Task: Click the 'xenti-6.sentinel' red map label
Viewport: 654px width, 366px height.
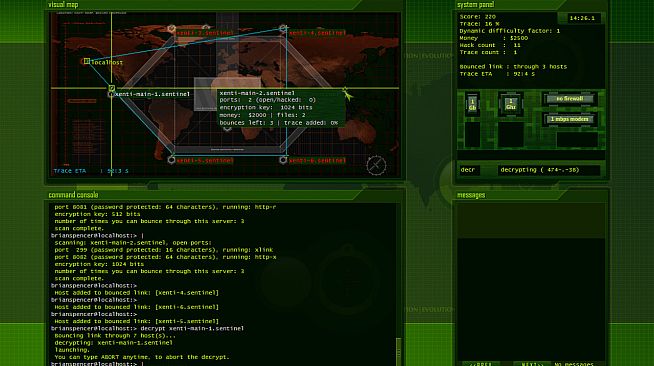Action: pyautogui.click(x=317, y=160)
